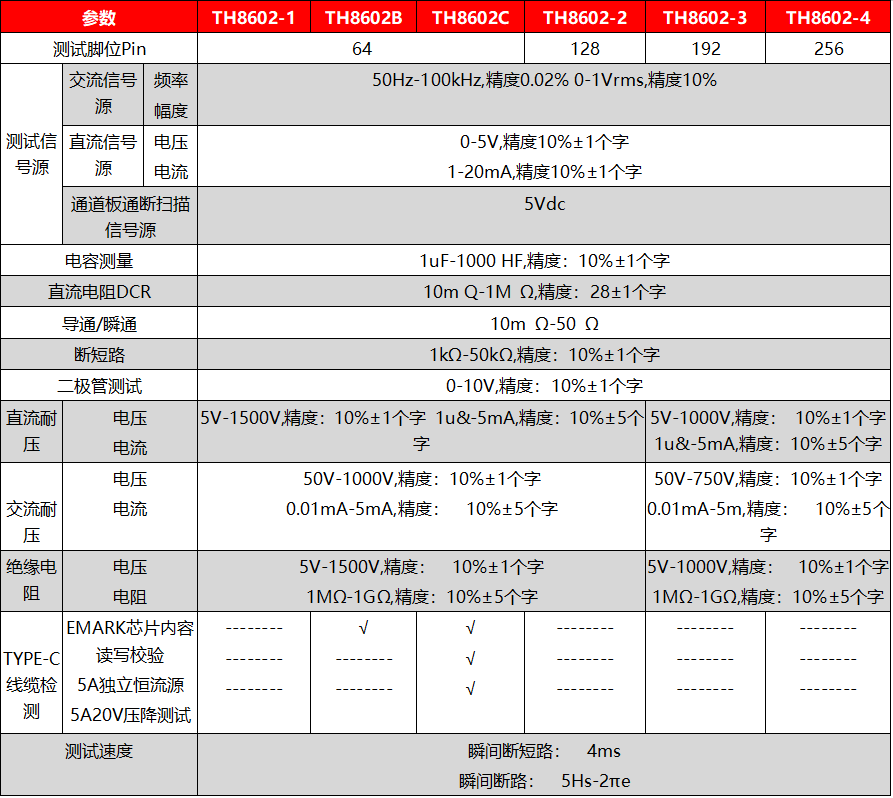Select the TH8602B column header
The height and width of the screenshot is (798, 893).
(x=364, y=17)
